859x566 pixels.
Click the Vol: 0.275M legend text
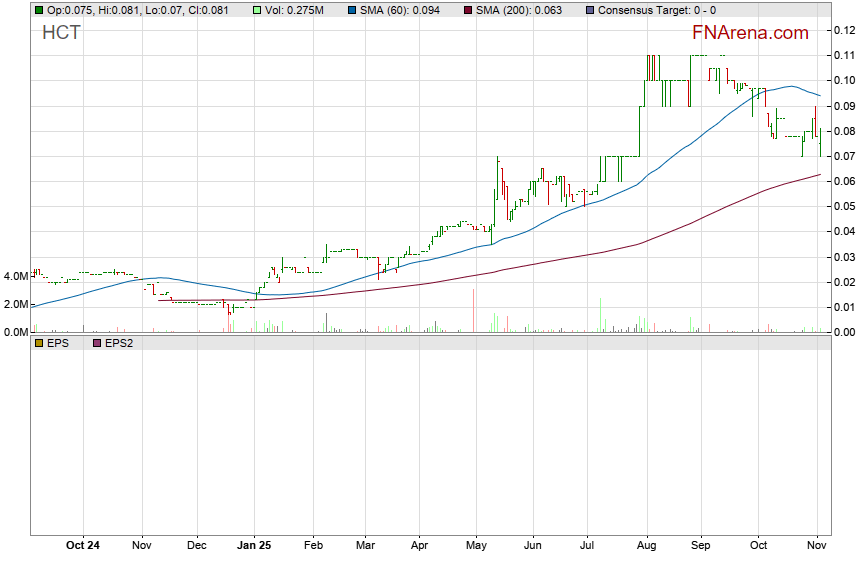(x=294, y=10)
